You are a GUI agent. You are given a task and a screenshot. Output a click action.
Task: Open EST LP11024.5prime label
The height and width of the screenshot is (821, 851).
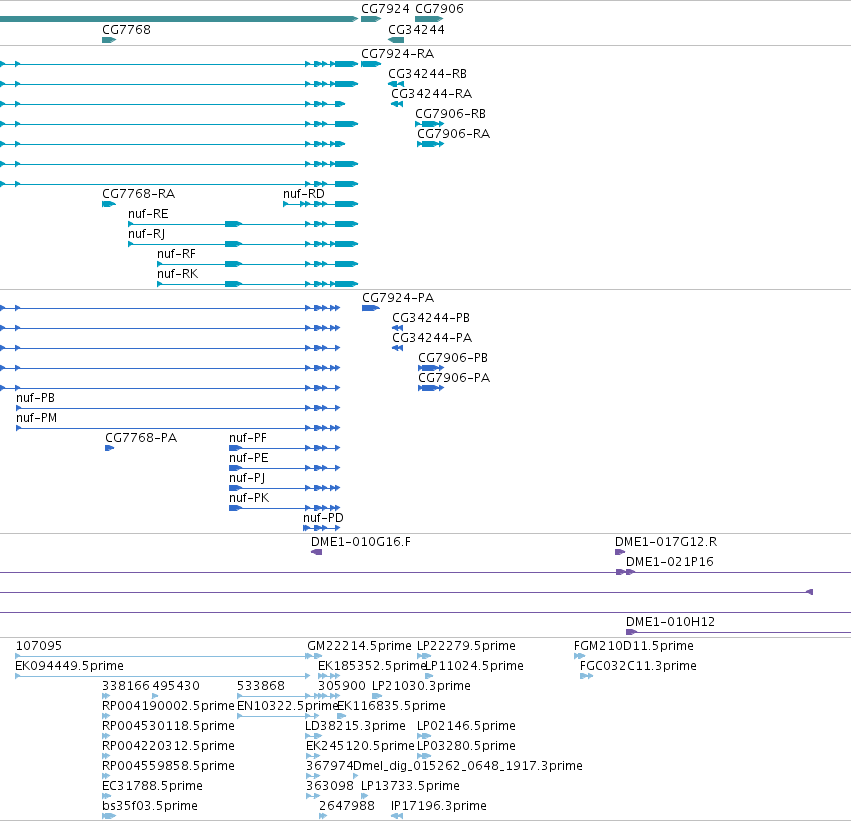pos(474,666)
